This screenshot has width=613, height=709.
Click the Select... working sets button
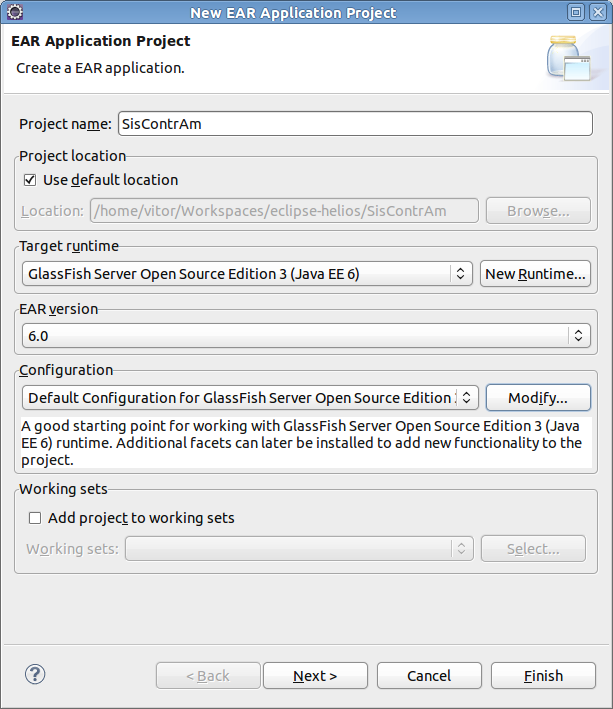533,548
